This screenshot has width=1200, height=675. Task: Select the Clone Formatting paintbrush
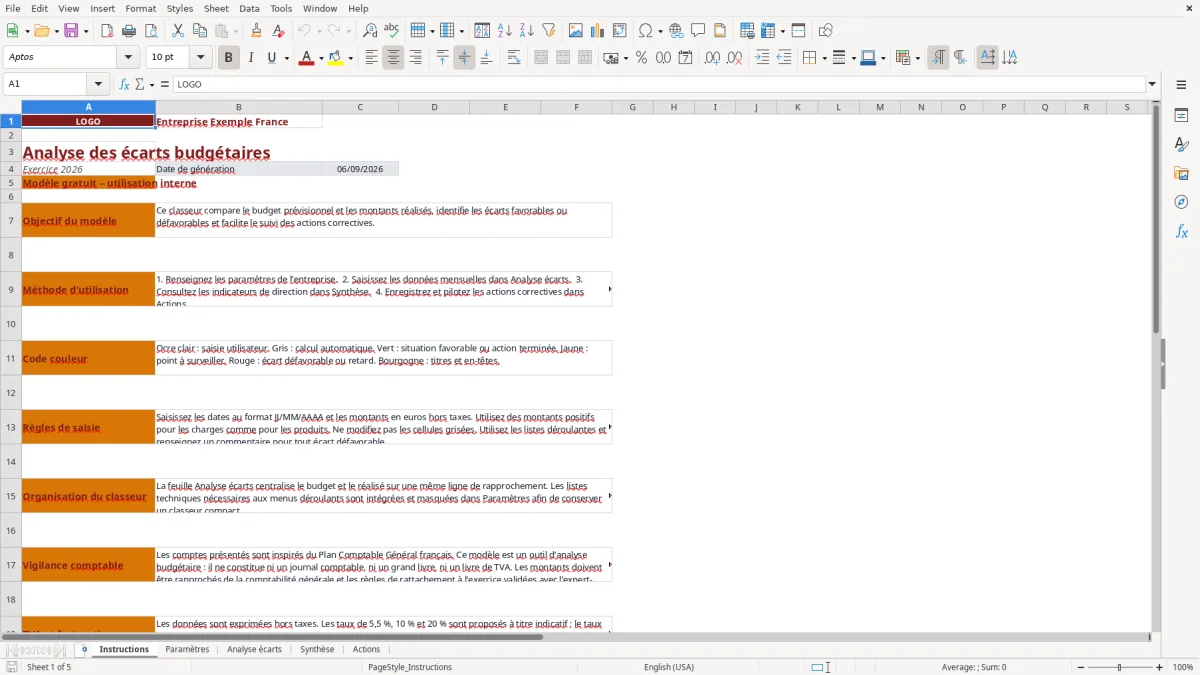coord(257,31)
